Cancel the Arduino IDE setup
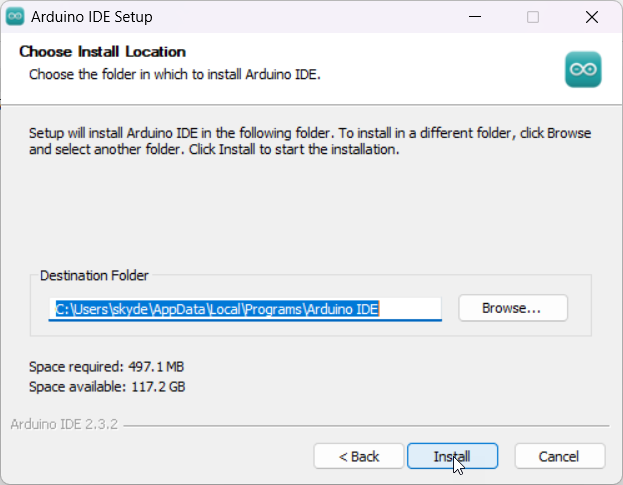The image size is (623, 485). coord(560,456)
